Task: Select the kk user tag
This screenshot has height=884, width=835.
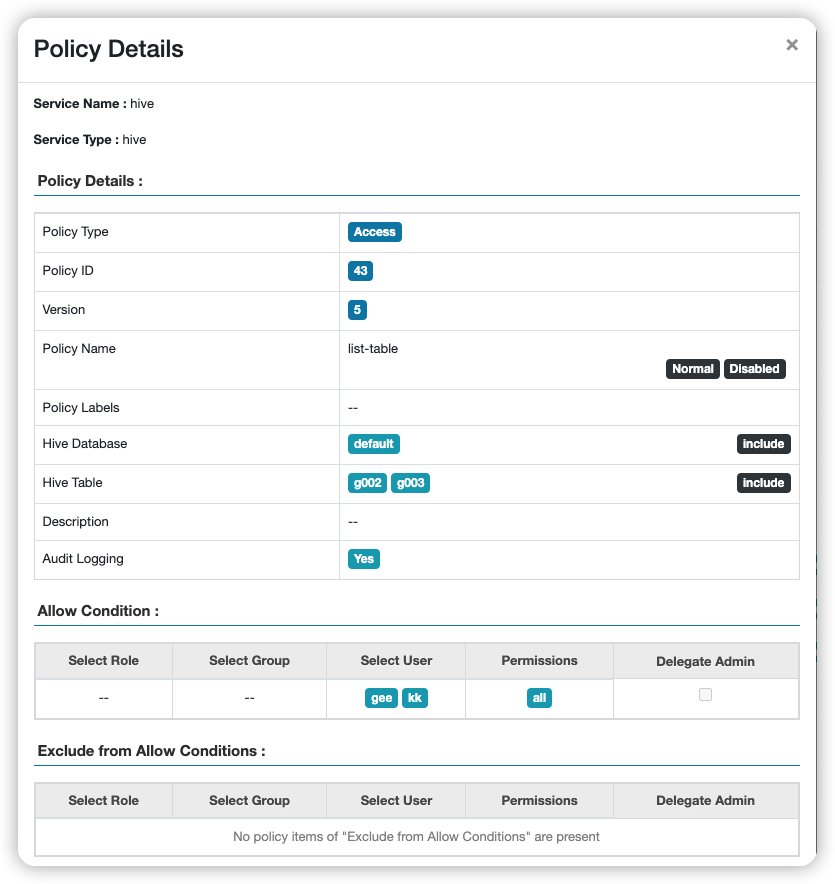Action: pyautogui.click(x=415, y=698)
